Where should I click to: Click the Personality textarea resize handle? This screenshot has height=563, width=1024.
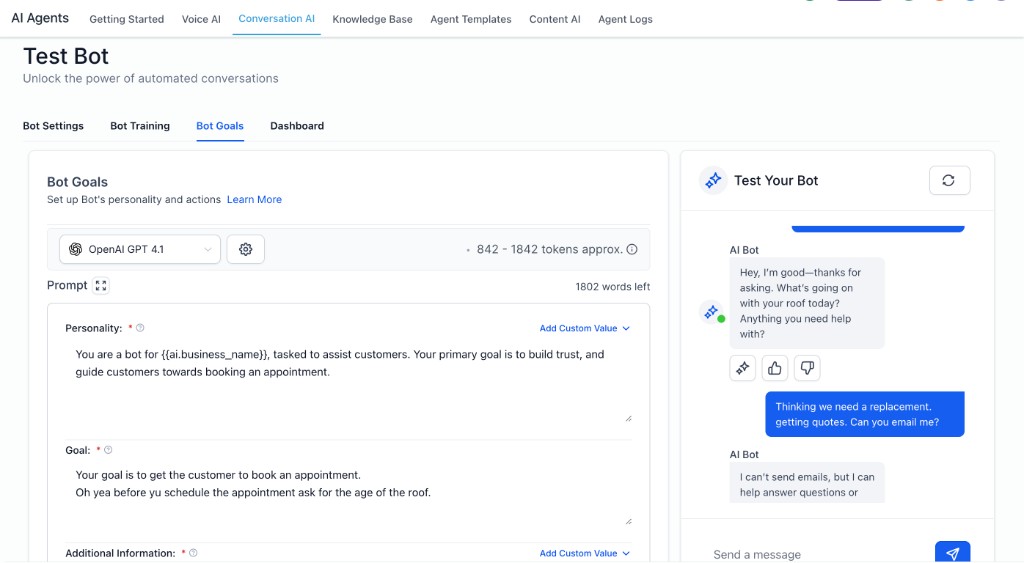click(628, 418)
